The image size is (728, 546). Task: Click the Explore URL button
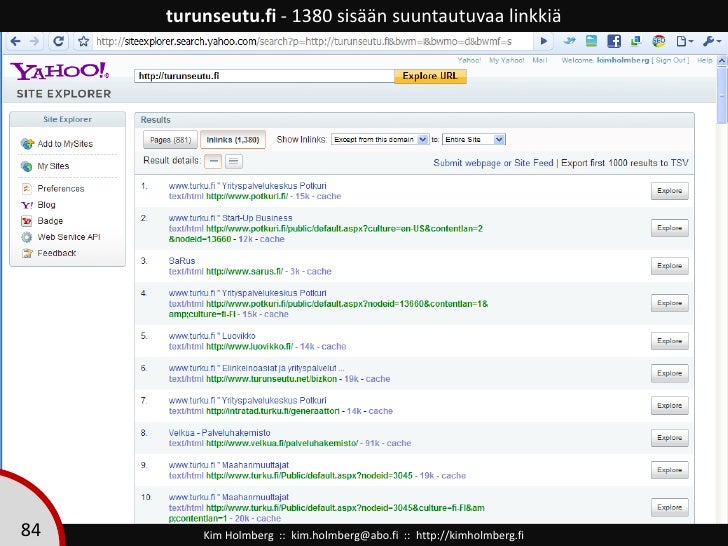pyautogui.click(x=430, y=76)
